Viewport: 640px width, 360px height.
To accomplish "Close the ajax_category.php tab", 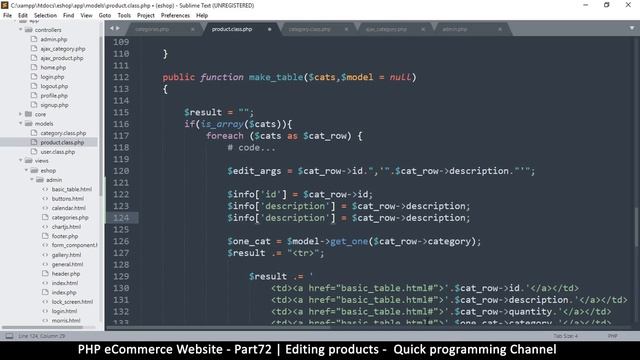I will pyautogui.click(x=423, y=29).
